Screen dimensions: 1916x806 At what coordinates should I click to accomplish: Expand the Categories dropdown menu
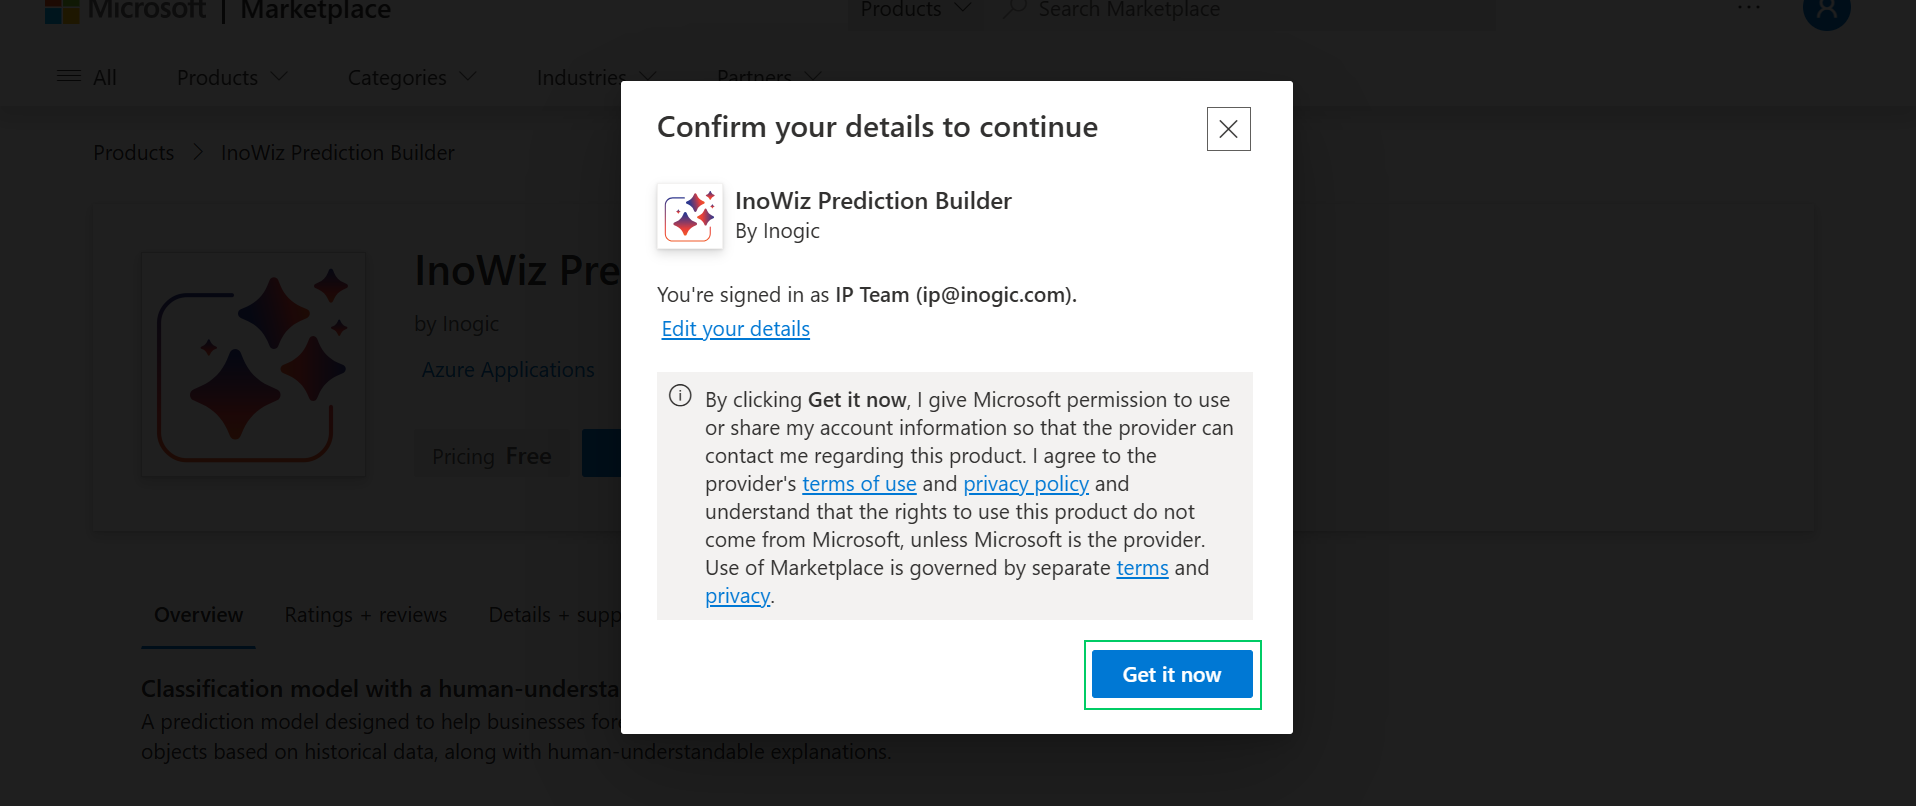point(411,77)
